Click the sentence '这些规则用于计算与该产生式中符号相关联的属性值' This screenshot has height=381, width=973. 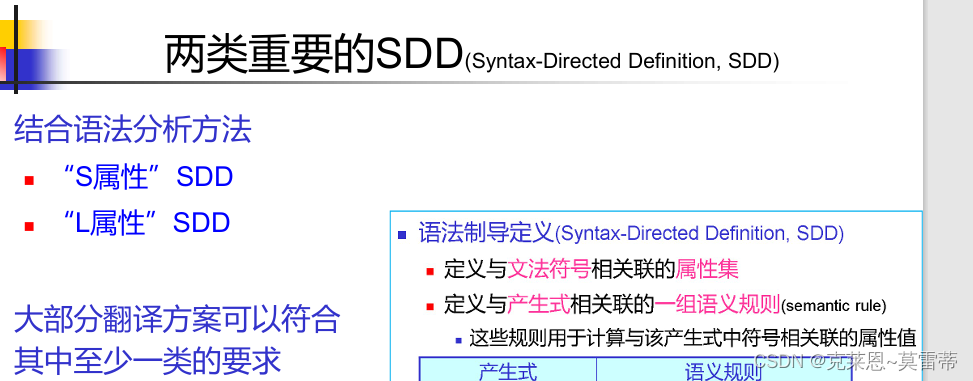[x=693, y=339]
